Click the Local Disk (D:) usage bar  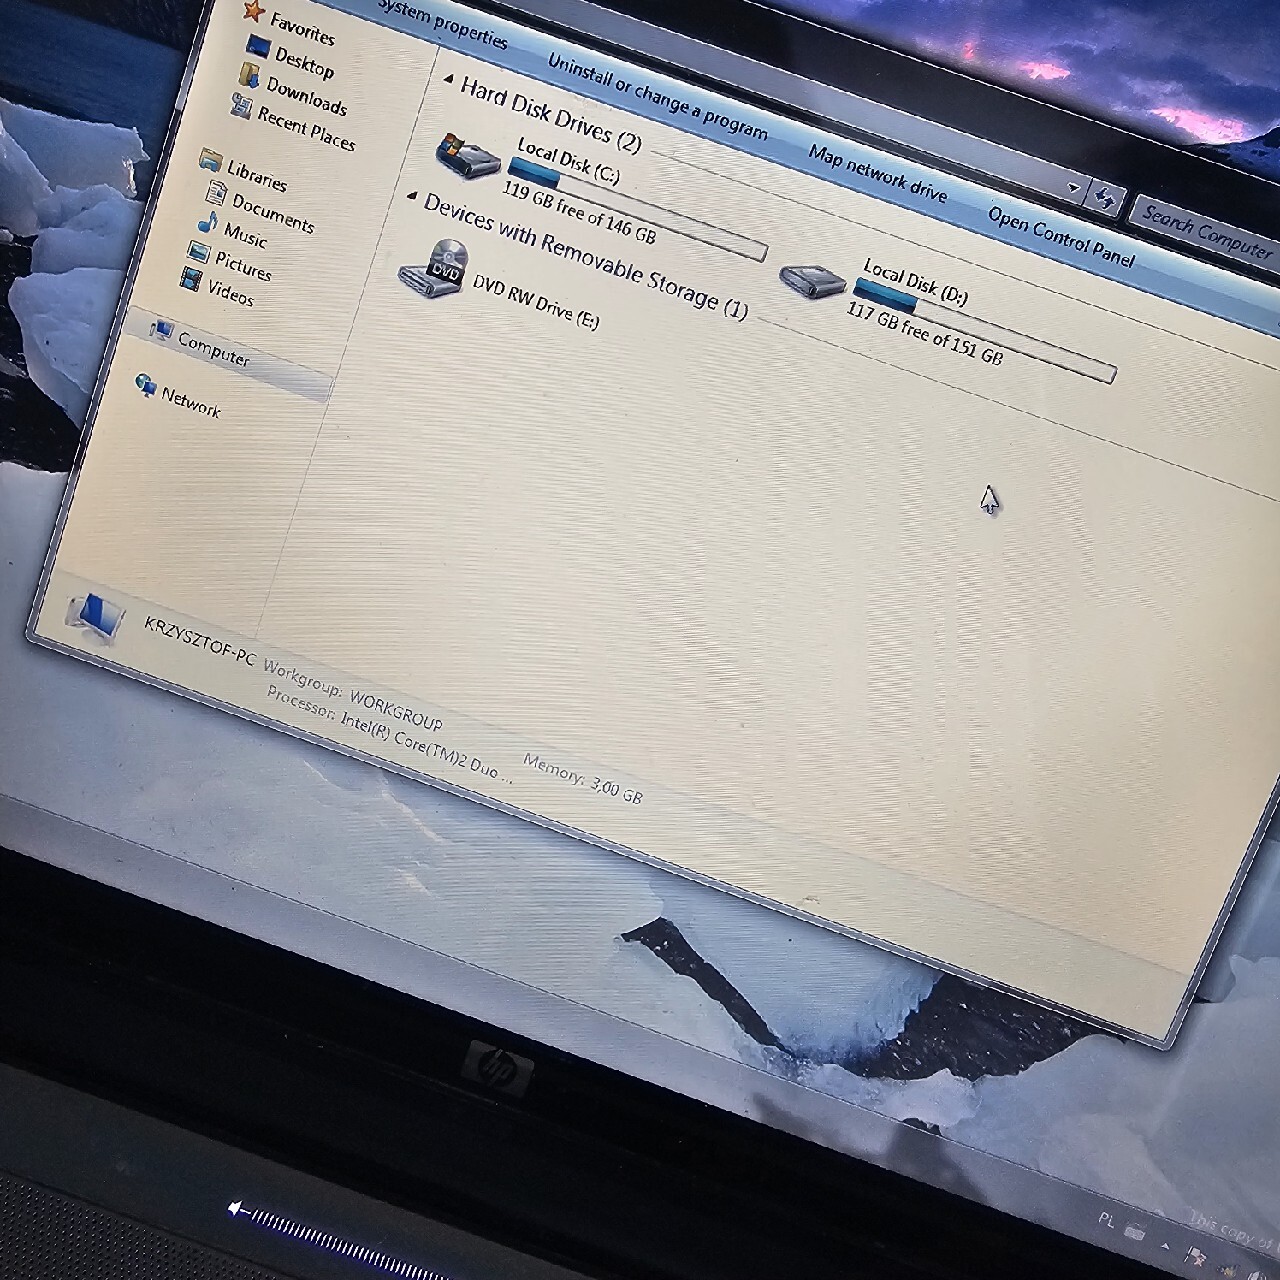[x=985, y=330]
